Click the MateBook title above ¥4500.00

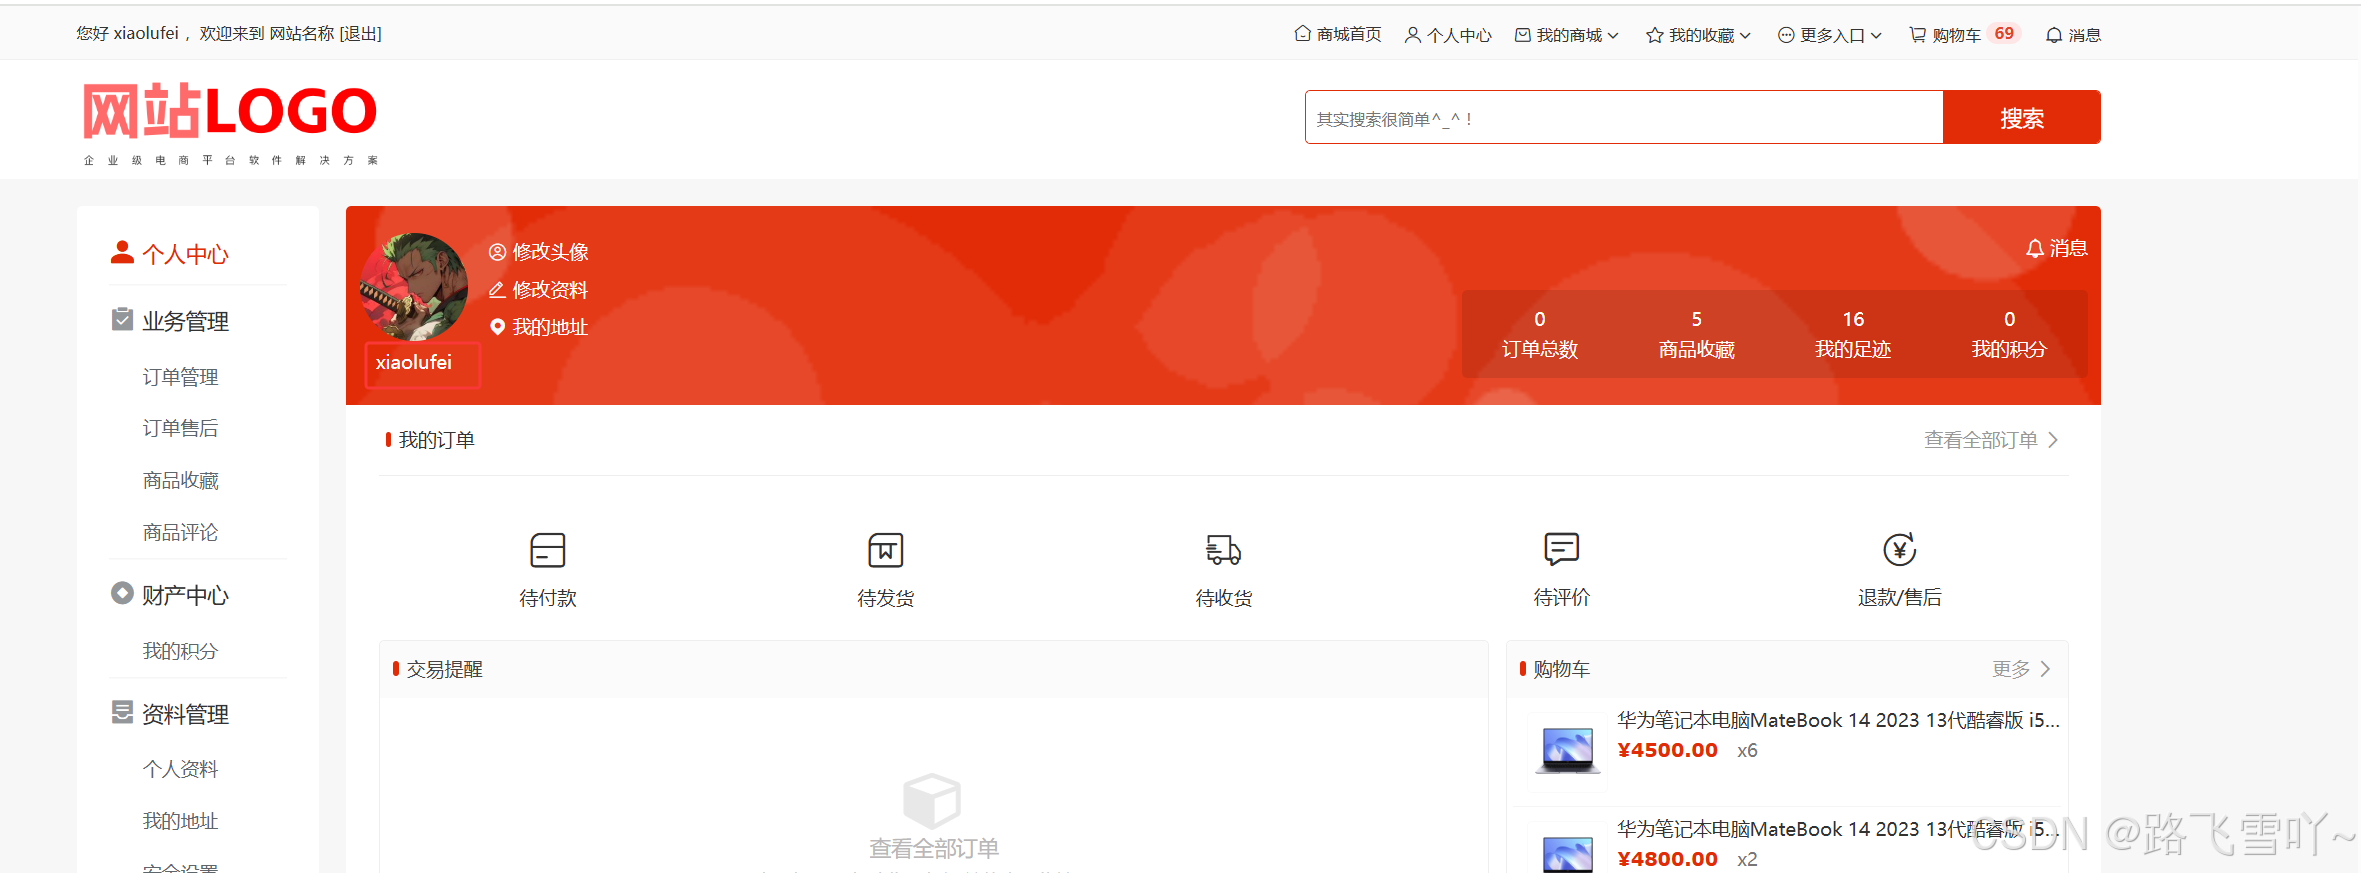tap(1838, 720)
